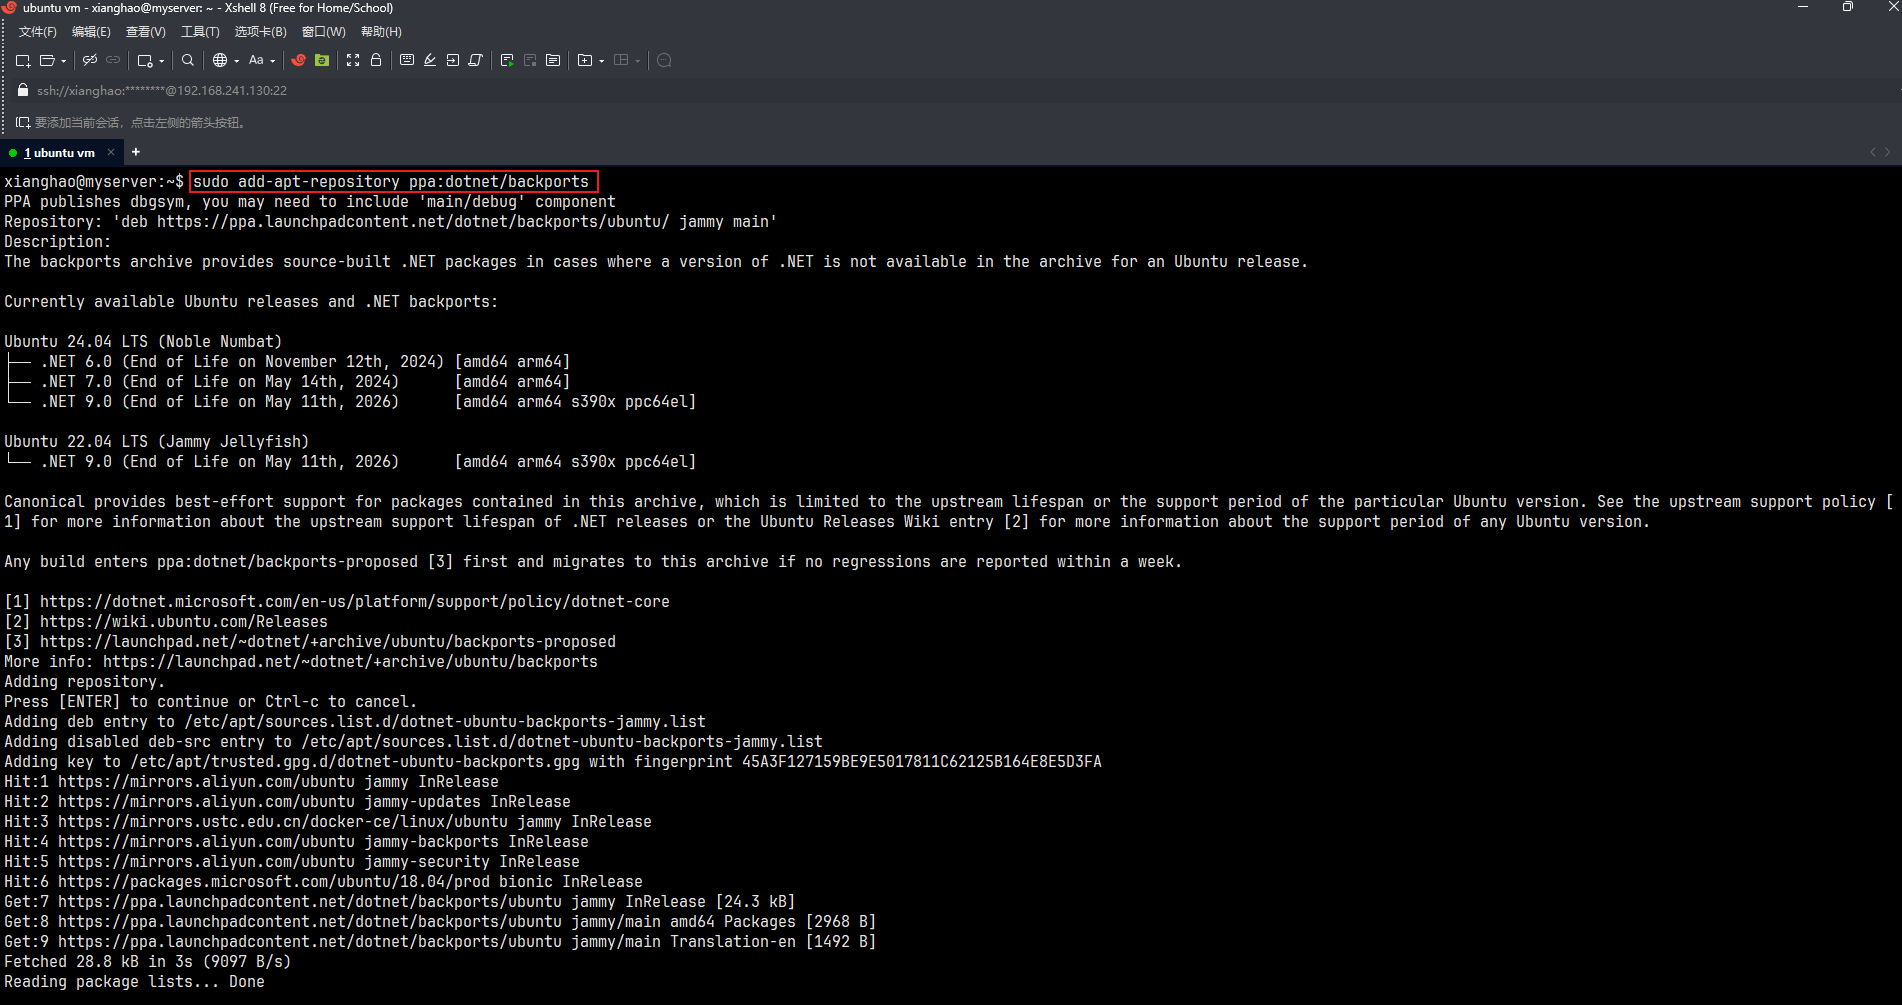Image resolution: width=1902 pixels, height=1005 pixels.
Task: Click the highlight pen icon
Action: pyautogui.click(x=430, y=60)
